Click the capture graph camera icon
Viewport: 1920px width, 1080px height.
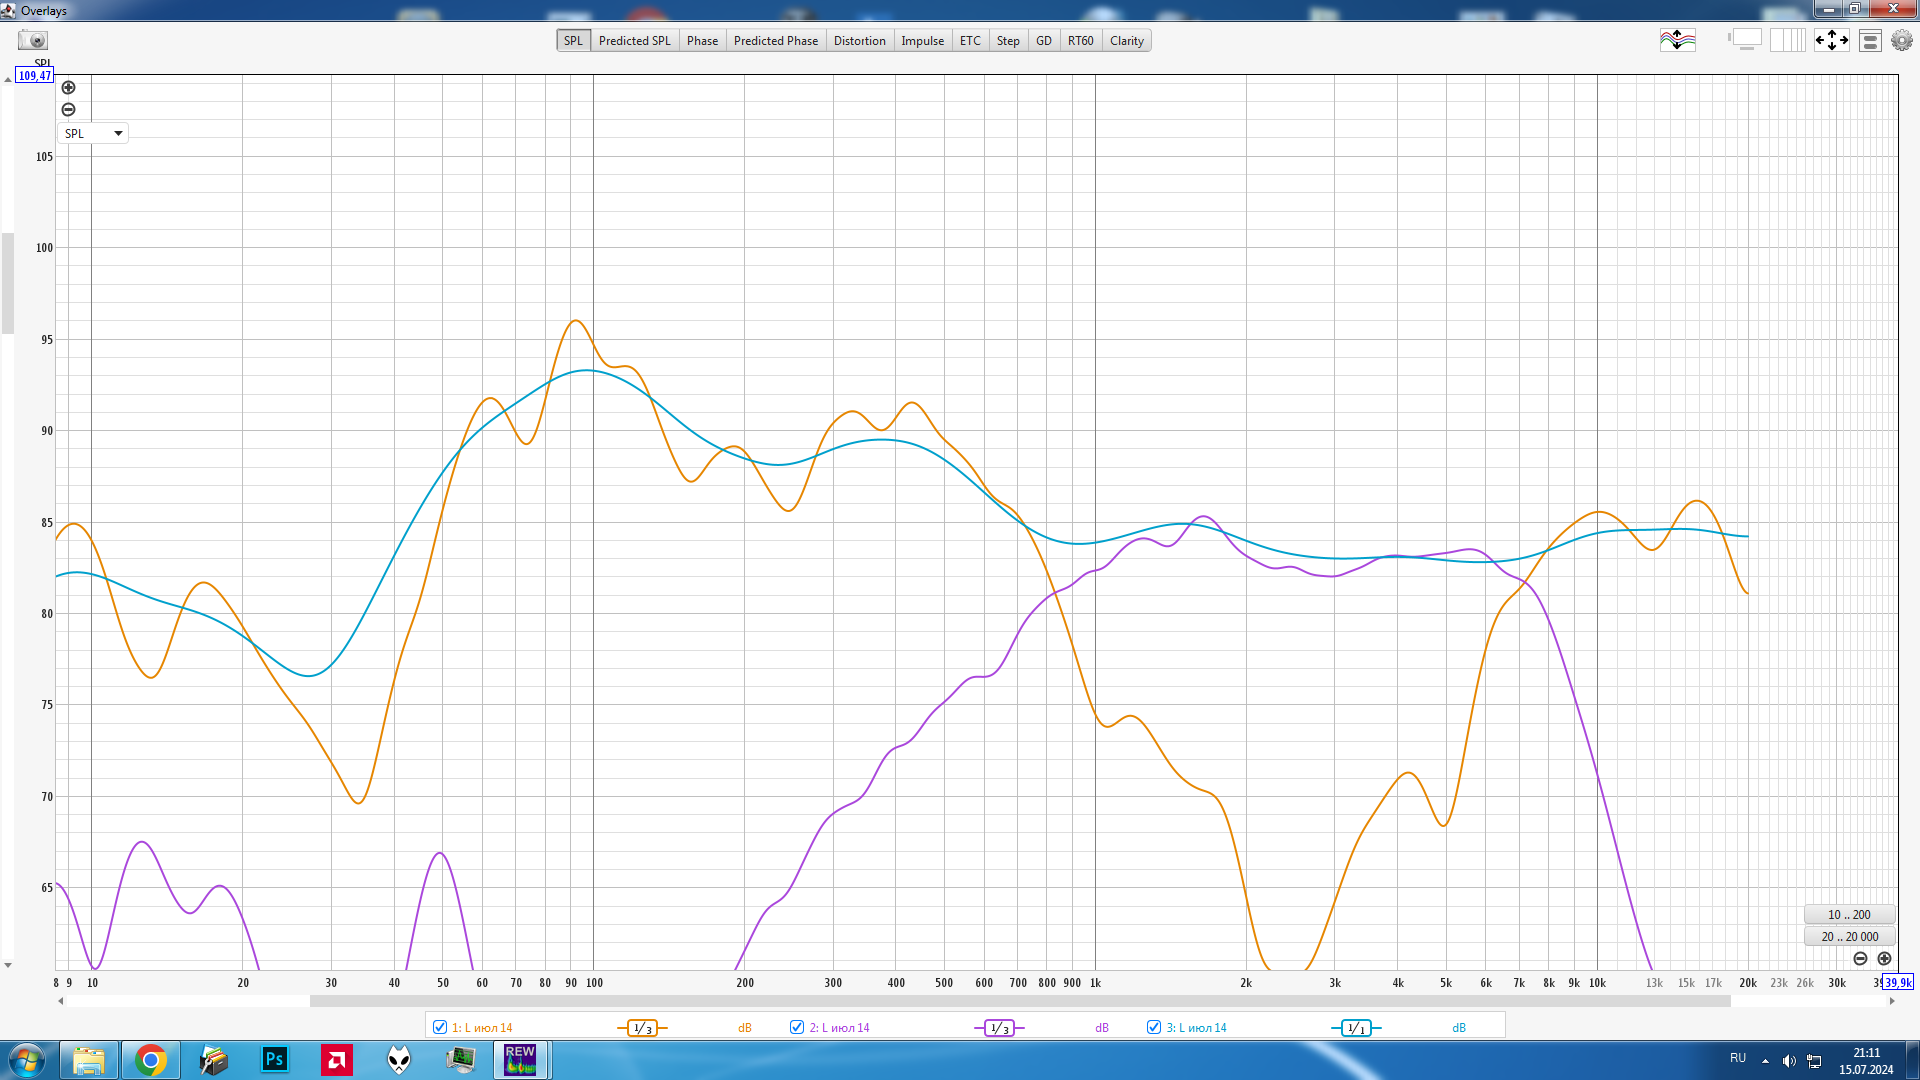pos(33,41)
